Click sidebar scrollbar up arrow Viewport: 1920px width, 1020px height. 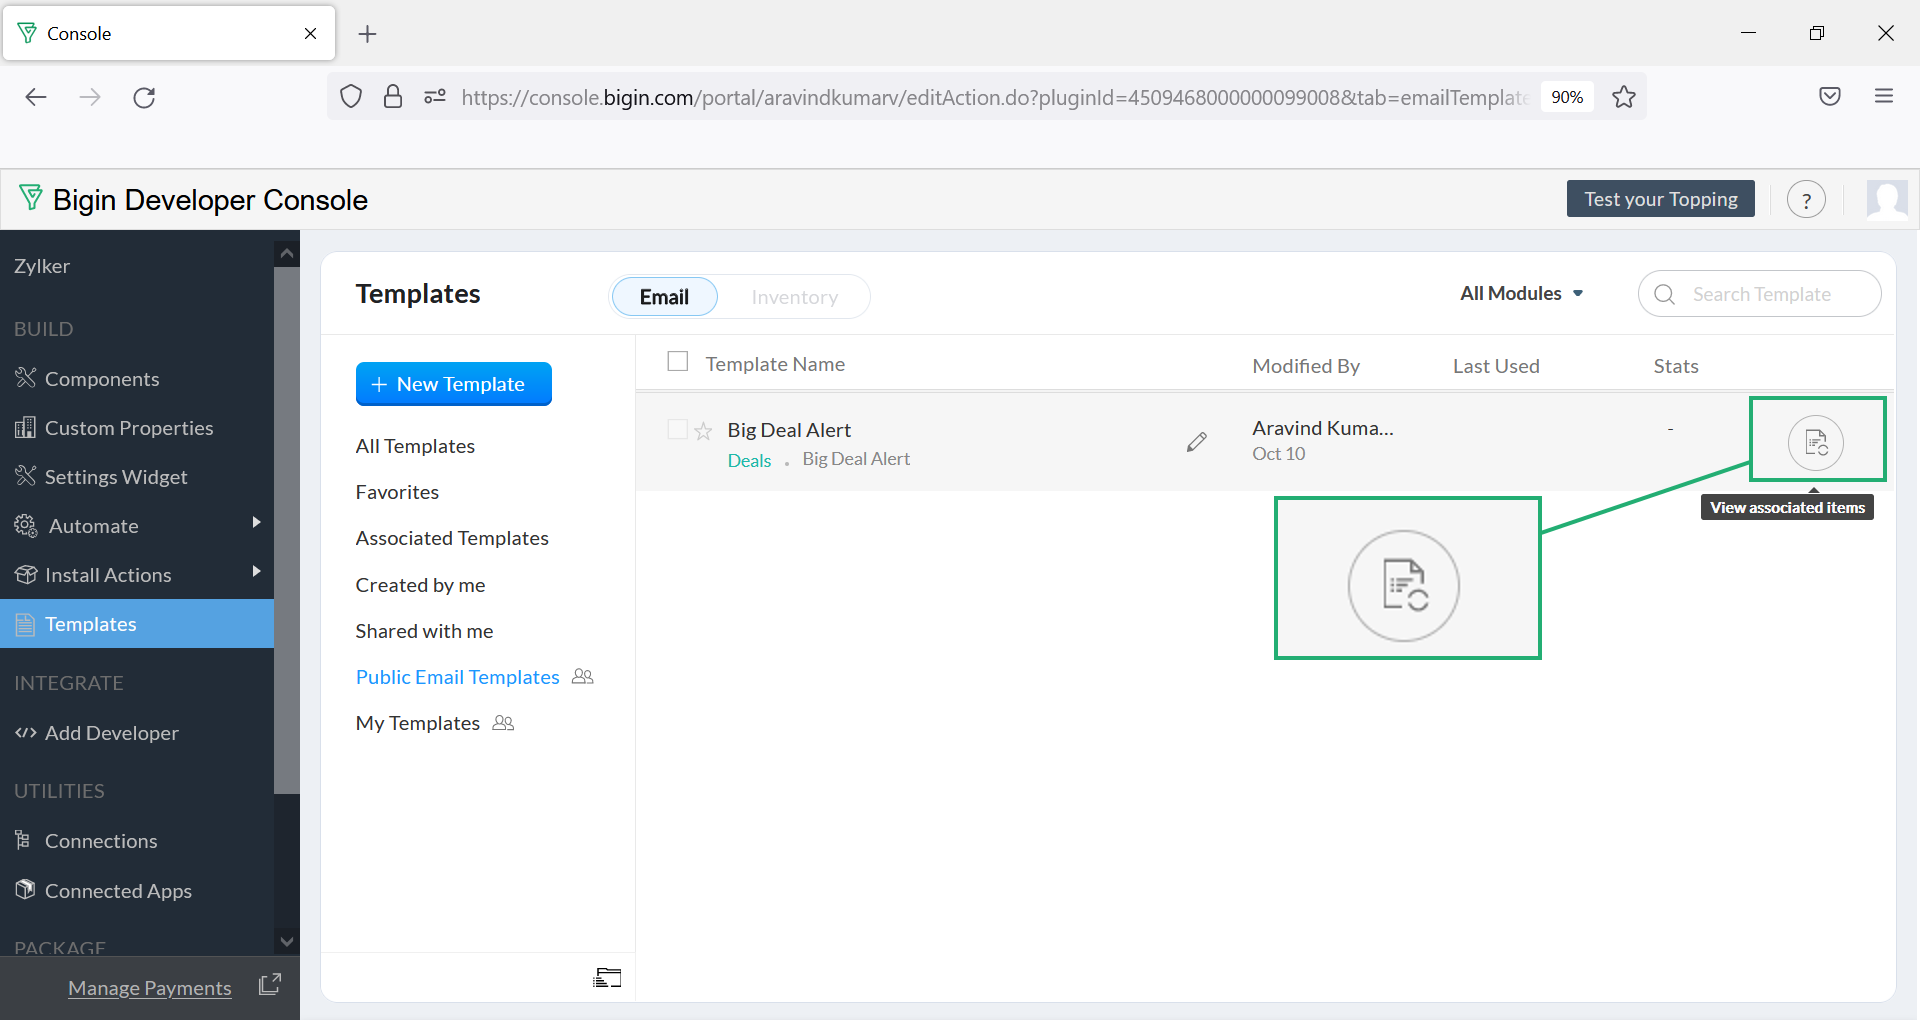[x=287, y=253]
